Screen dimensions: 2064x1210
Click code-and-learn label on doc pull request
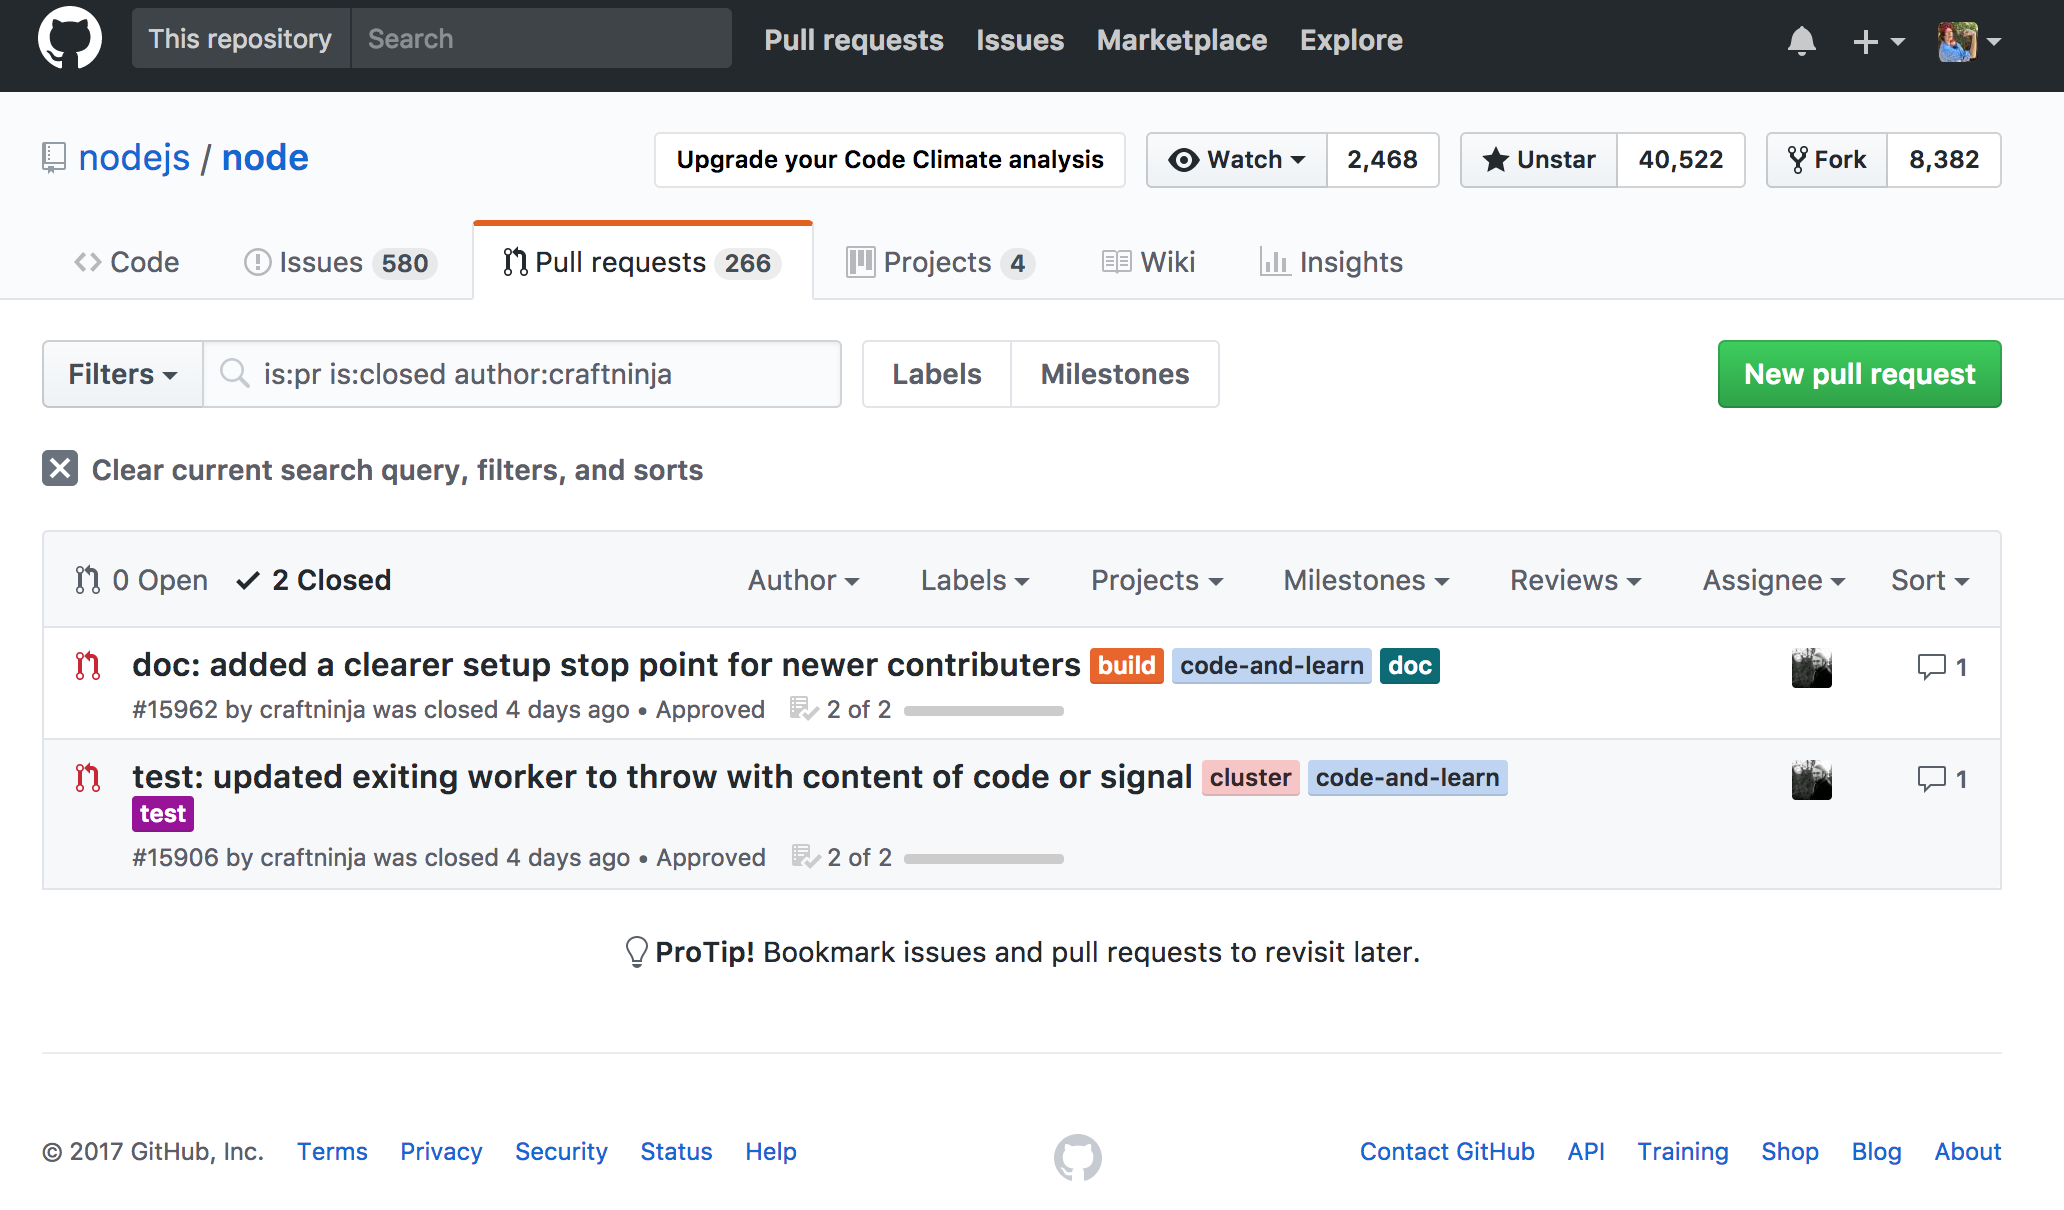(x=1272, y=666)
